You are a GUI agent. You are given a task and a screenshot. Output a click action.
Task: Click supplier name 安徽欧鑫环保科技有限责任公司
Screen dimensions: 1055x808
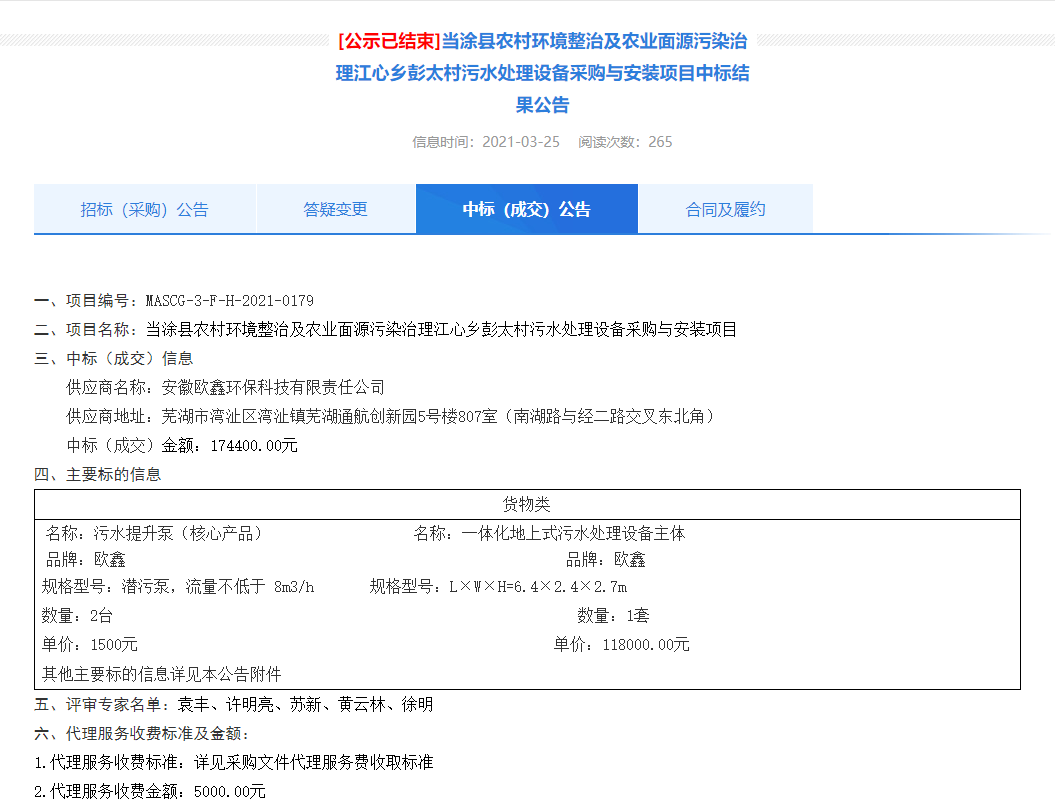(x=272, y=387)
